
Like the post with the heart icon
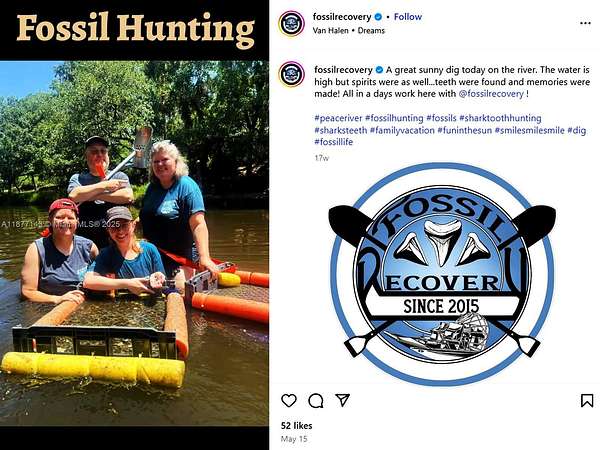tap(289, 401)
